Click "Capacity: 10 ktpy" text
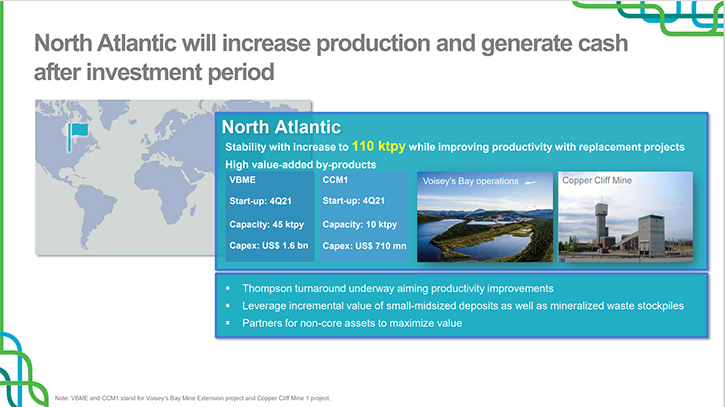Screen dimensions: 725x407 point(360,225)
